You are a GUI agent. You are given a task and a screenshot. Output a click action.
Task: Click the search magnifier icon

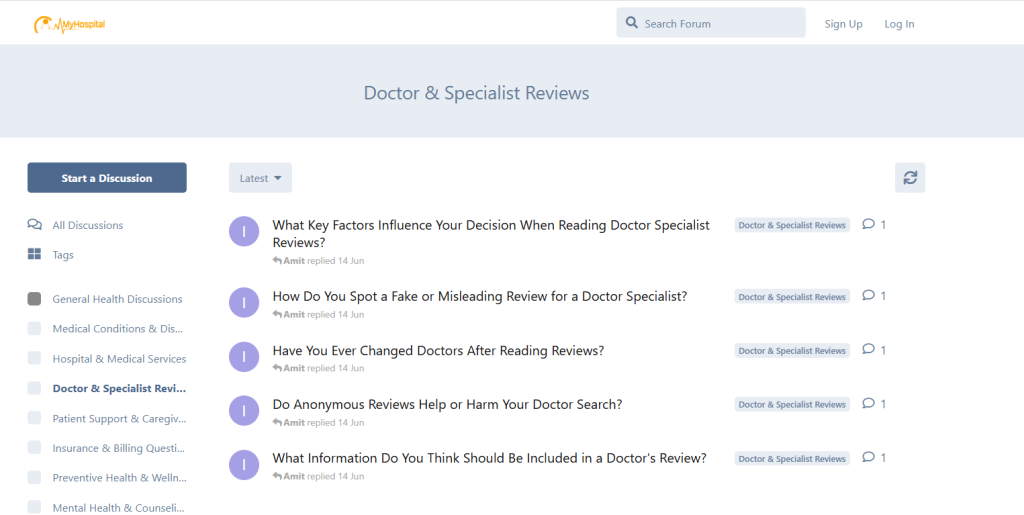[632, 23]
